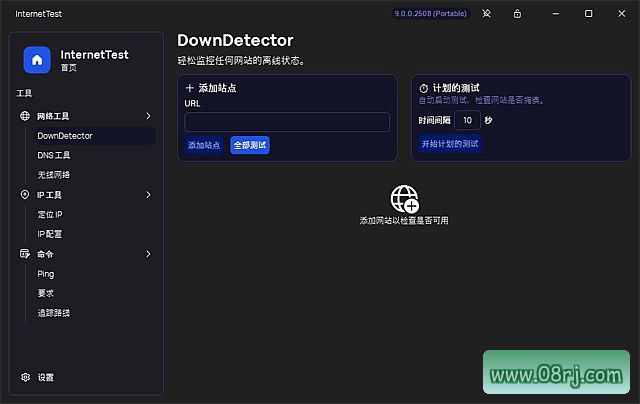Click the lock icon in title bar

tap(516, 14)
